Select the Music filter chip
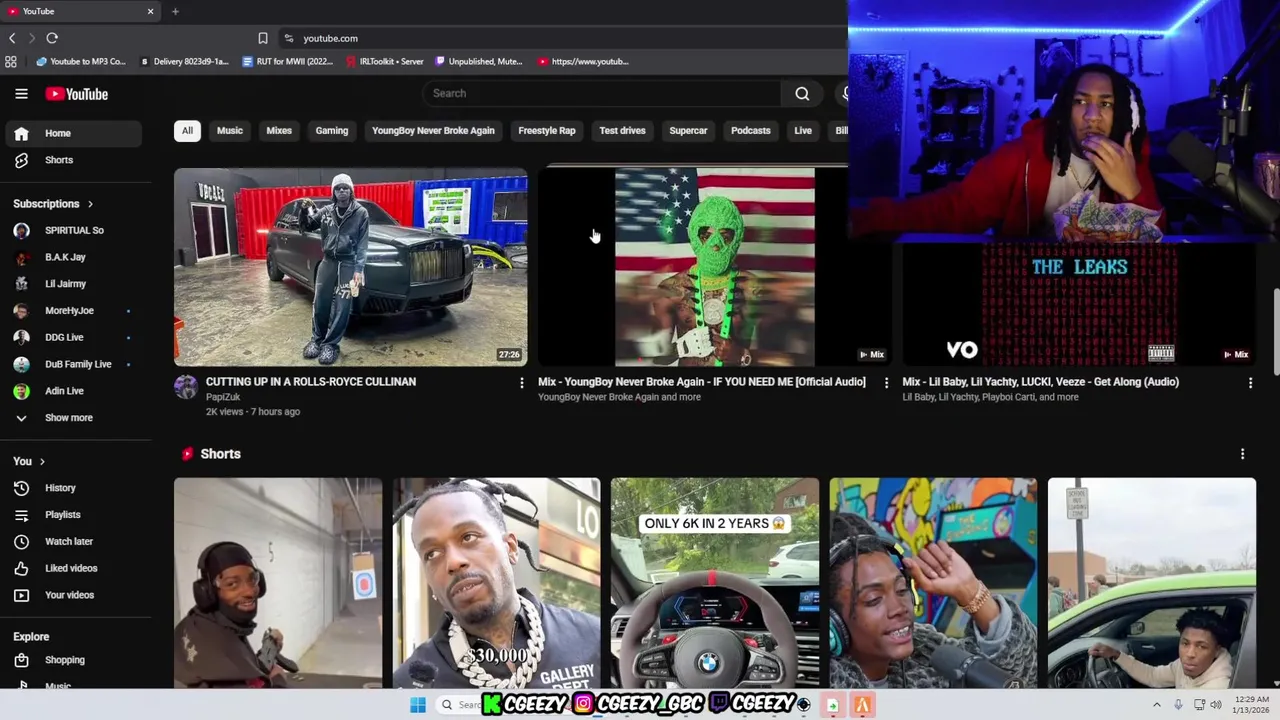 tap(230, 131)
